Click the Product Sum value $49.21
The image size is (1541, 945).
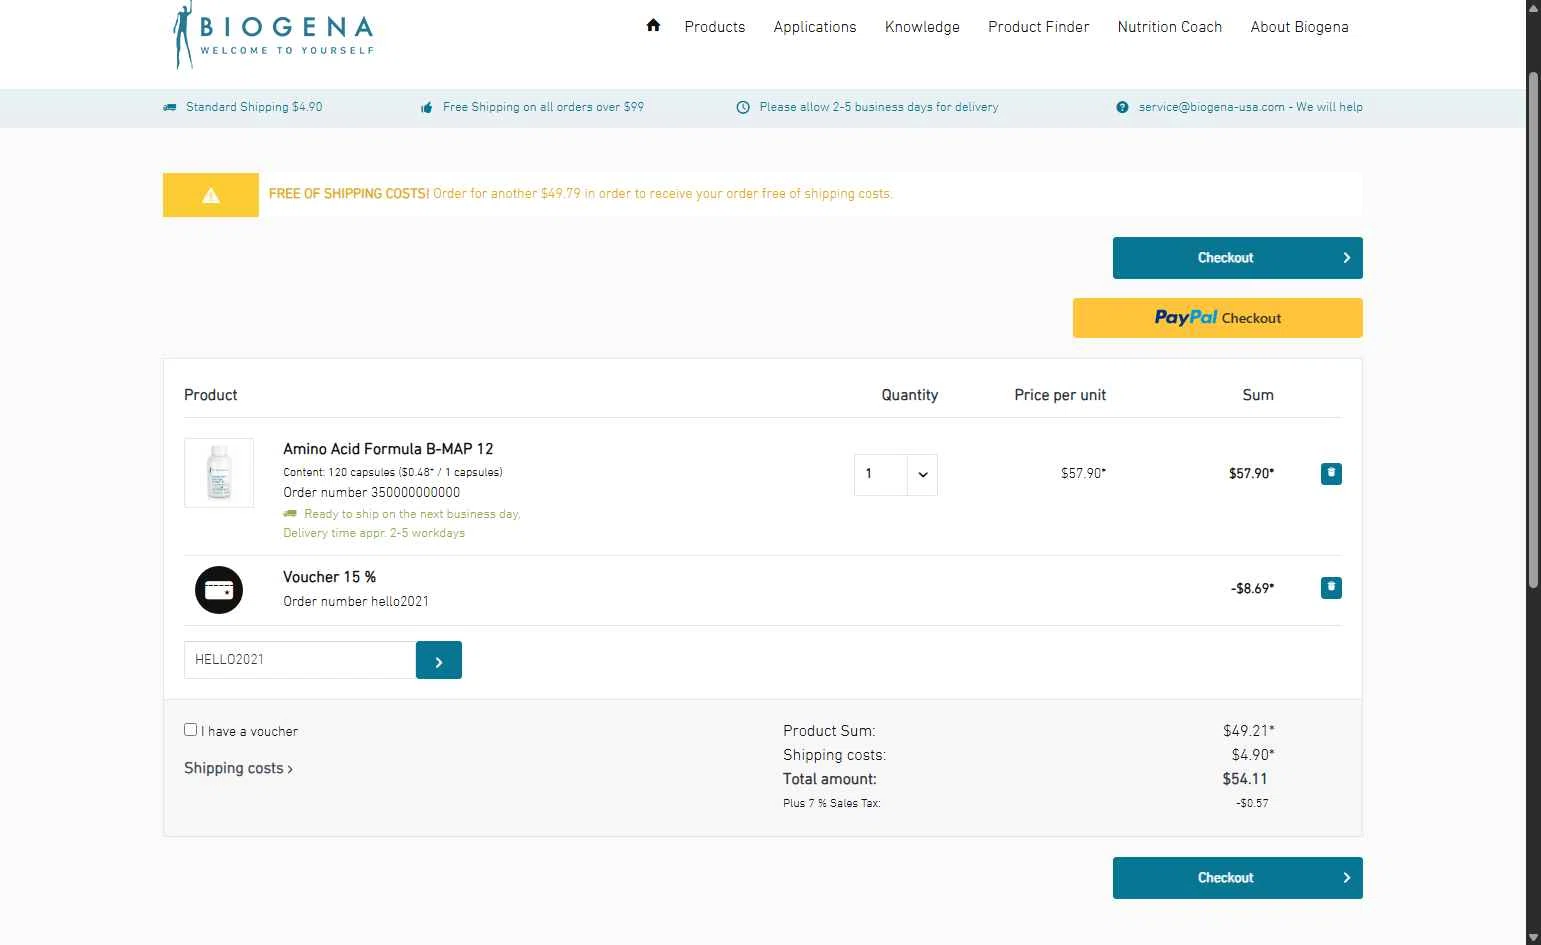[1249, 731]
